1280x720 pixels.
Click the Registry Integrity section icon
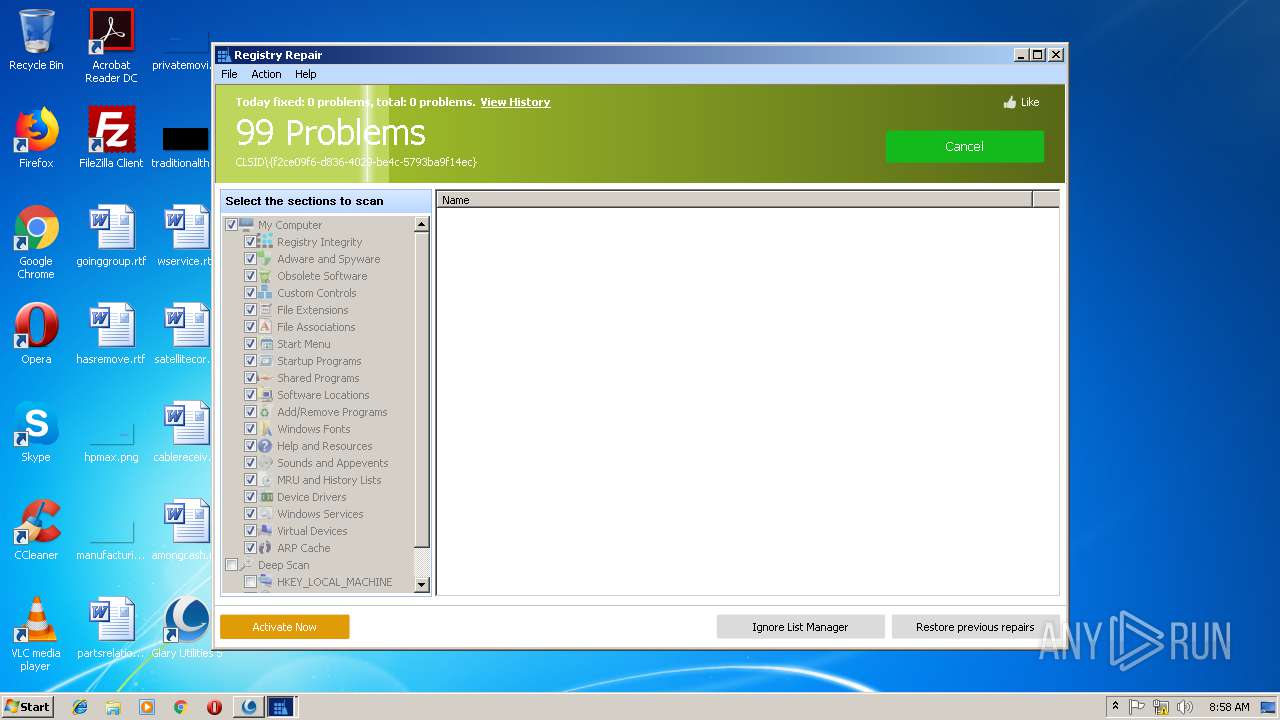coord(266,242)
